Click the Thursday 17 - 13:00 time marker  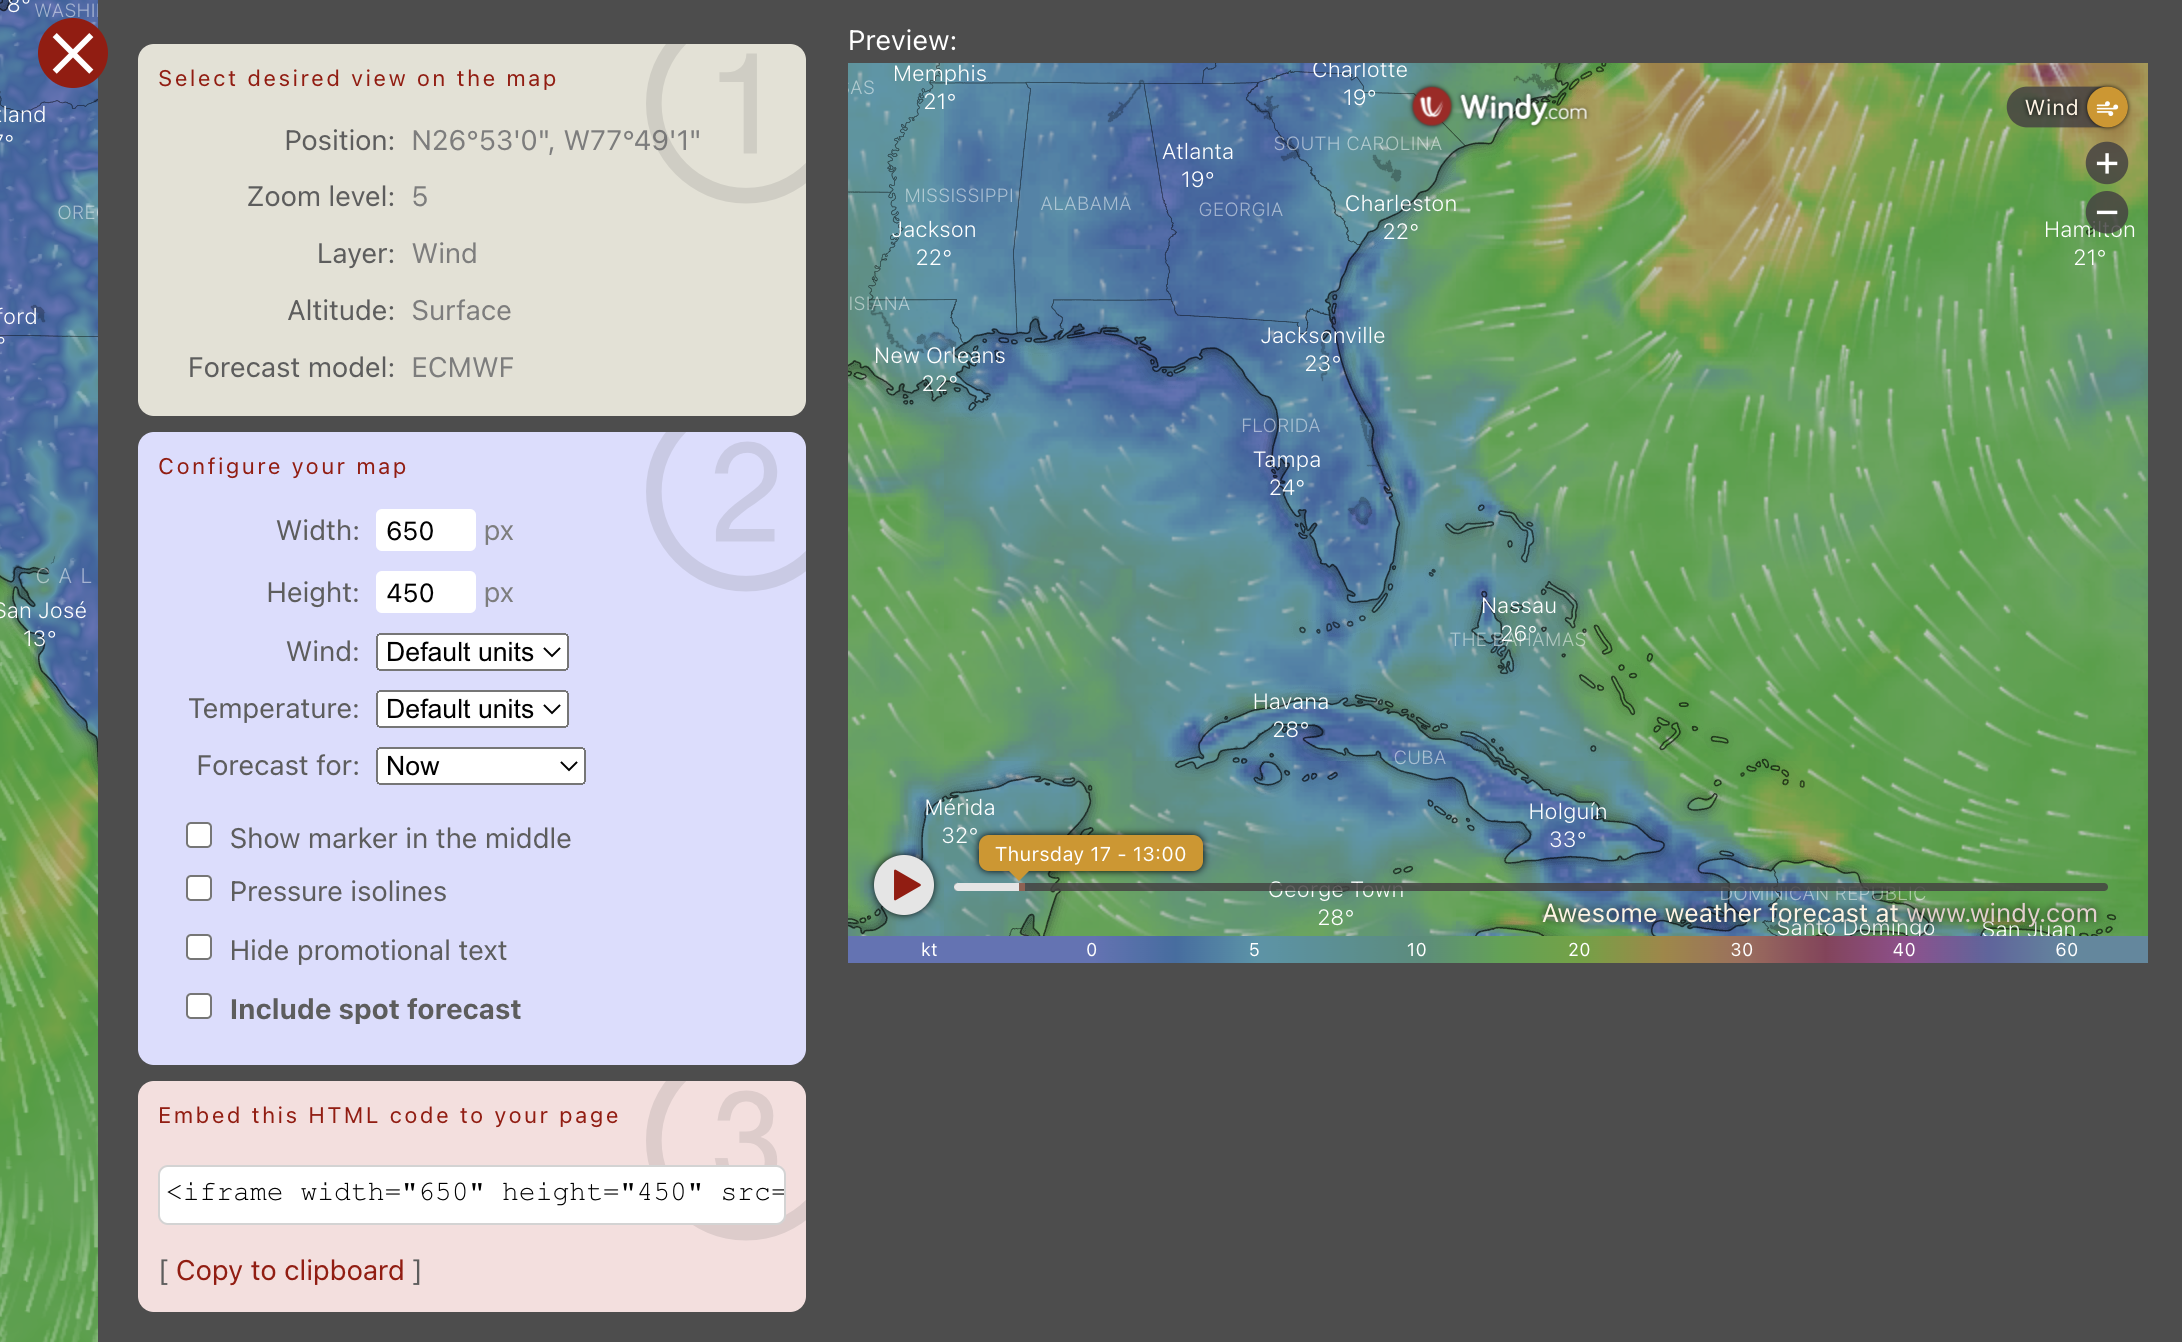tap(1089, 854)
